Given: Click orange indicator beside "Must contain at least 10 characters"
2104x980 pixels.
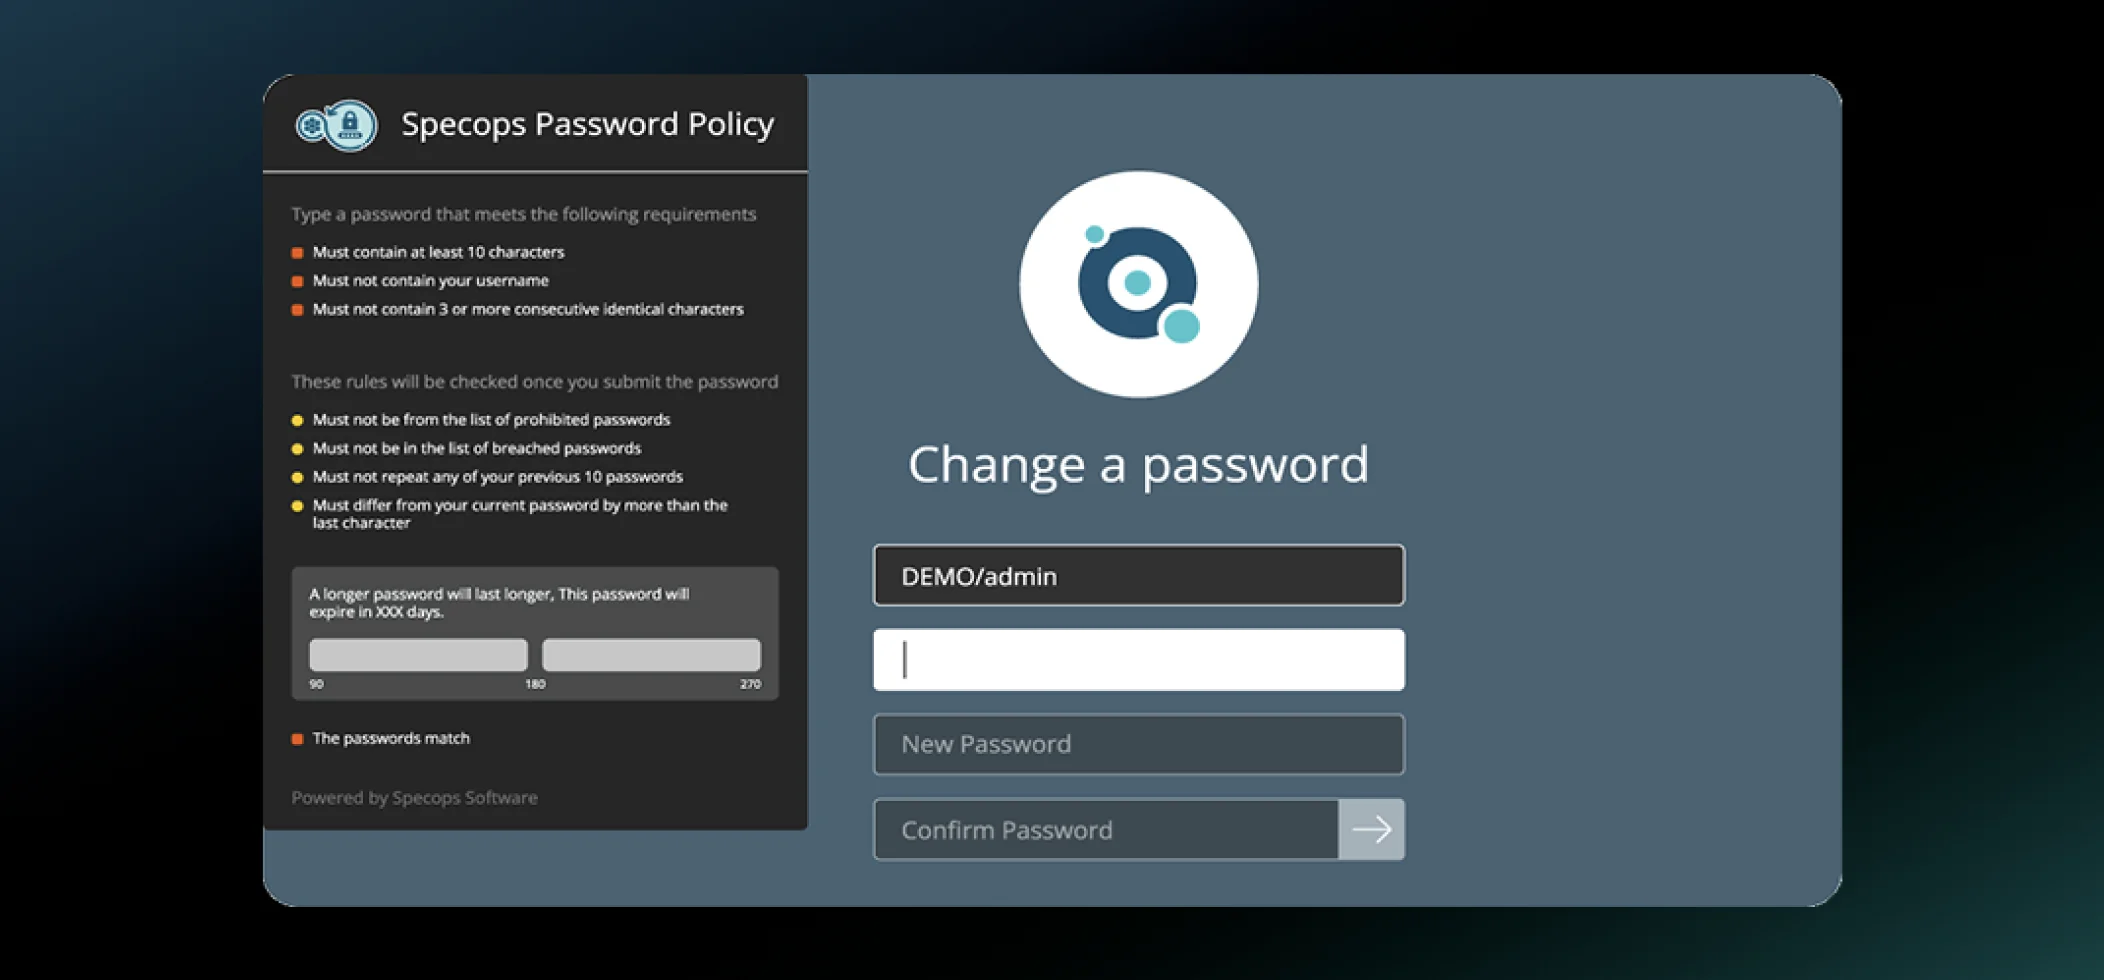Looking at the screenshot, I should pyautogui.click(x=297, y=253).
